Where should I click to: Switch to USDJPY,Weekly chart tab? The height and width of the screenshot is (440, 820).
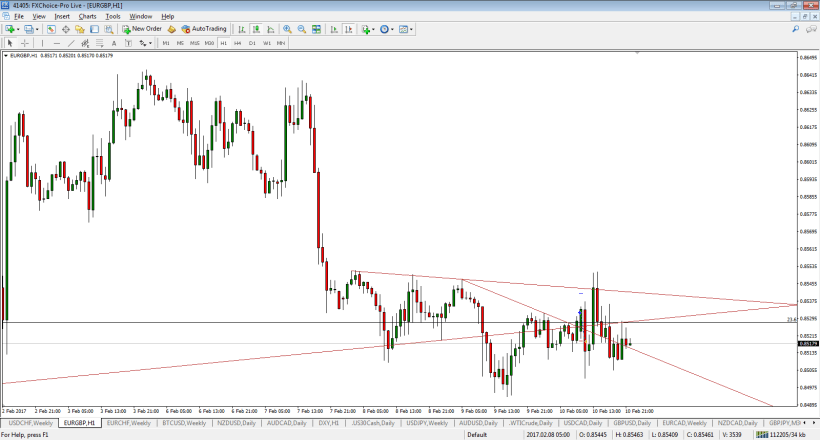click(427, 423)
